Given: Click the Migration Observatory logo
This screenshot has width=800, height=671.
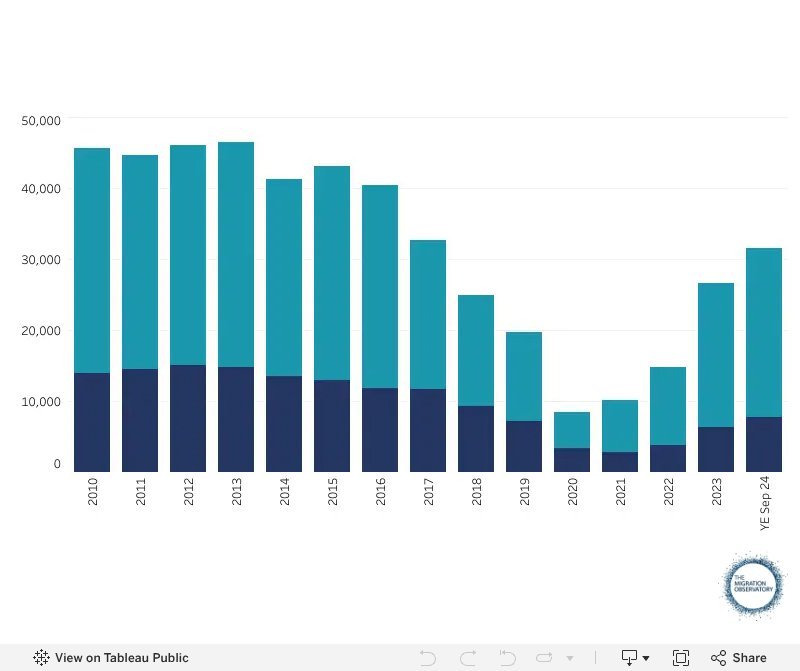Looking at the screenshot, I should 753,585.
